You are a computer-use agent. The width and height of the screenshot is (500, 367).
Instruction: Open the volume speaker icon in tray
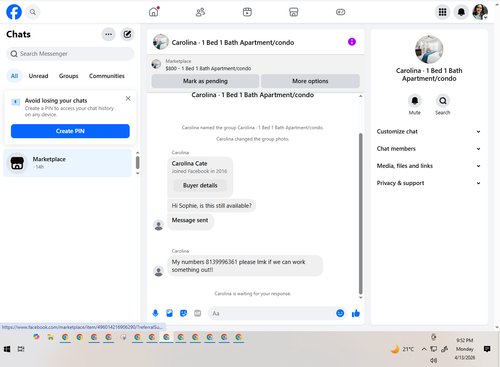(x=433, y=360)
